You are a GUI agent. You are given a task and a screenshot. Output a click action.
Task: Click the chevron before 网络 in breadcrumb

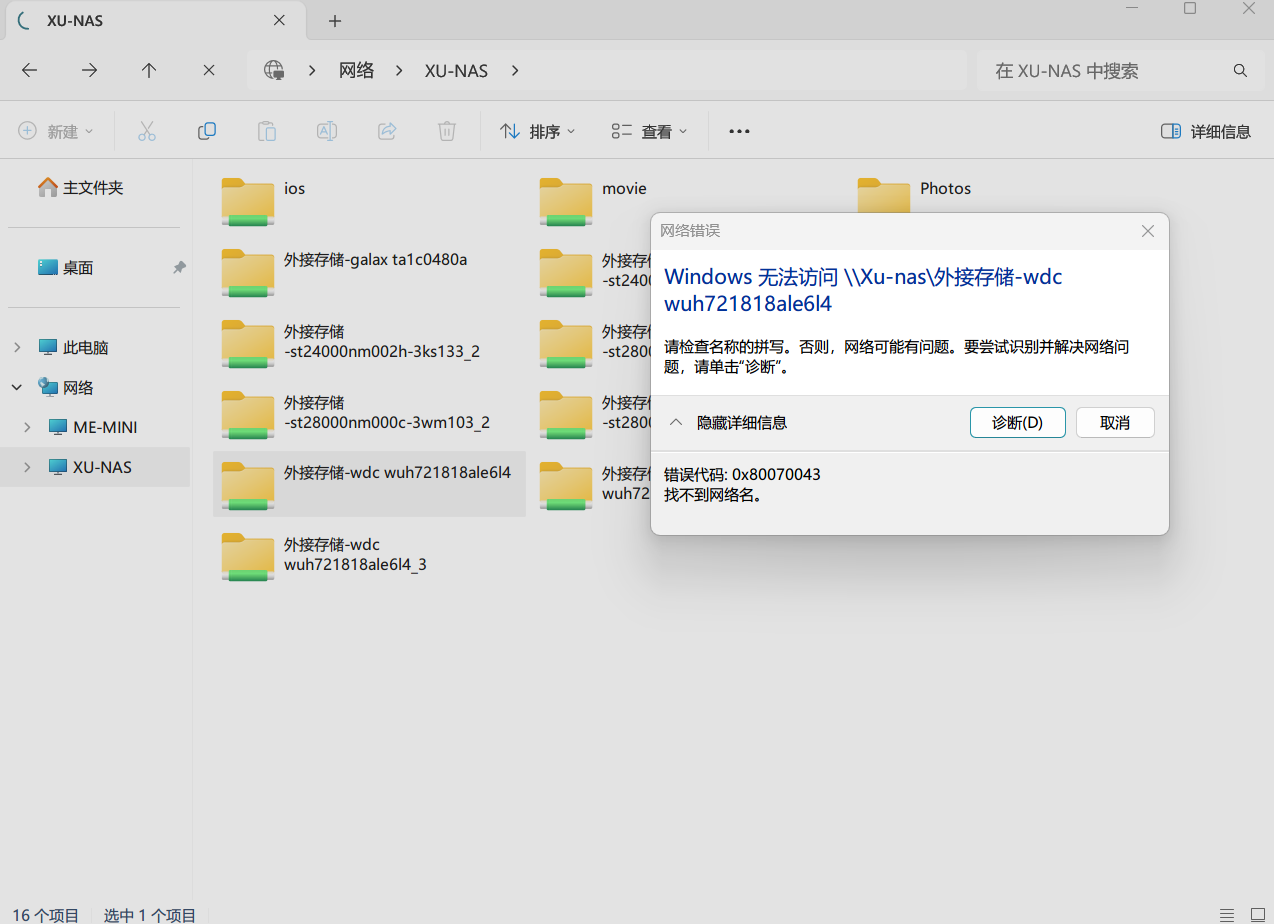pos(312,70)
